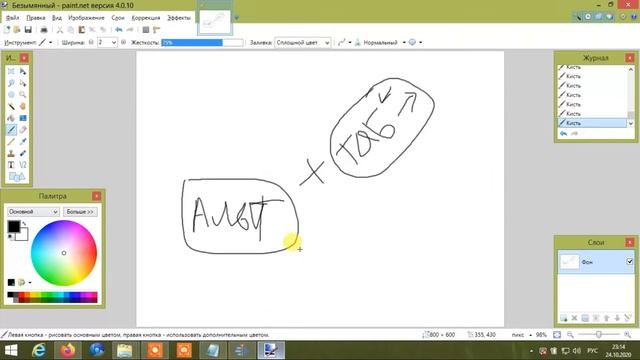This screenshot has width=640, height=360.
Task: Open the palette management dropdown arrow
Action: pyautogui.click(x=30, y=282)
